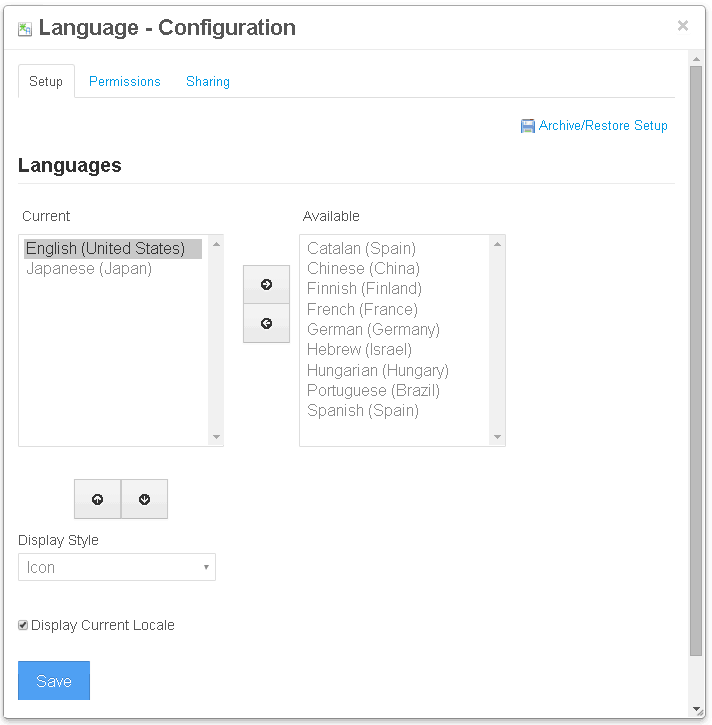This screenshot has height=725, width=712.
Task: Click the Archive/Restore Setup disk icon
Action: 528,126
